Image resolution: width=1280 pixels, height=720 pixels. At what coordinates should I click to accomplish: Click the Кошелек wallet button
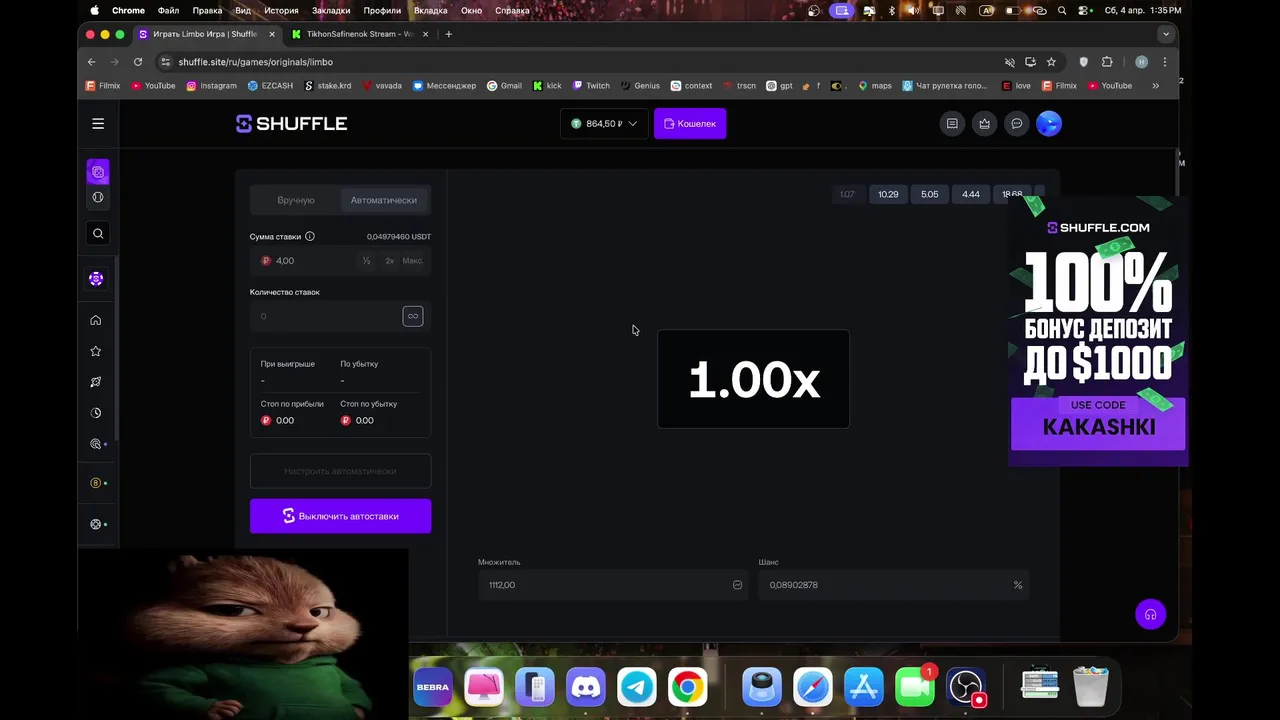[x=690, y=124]
